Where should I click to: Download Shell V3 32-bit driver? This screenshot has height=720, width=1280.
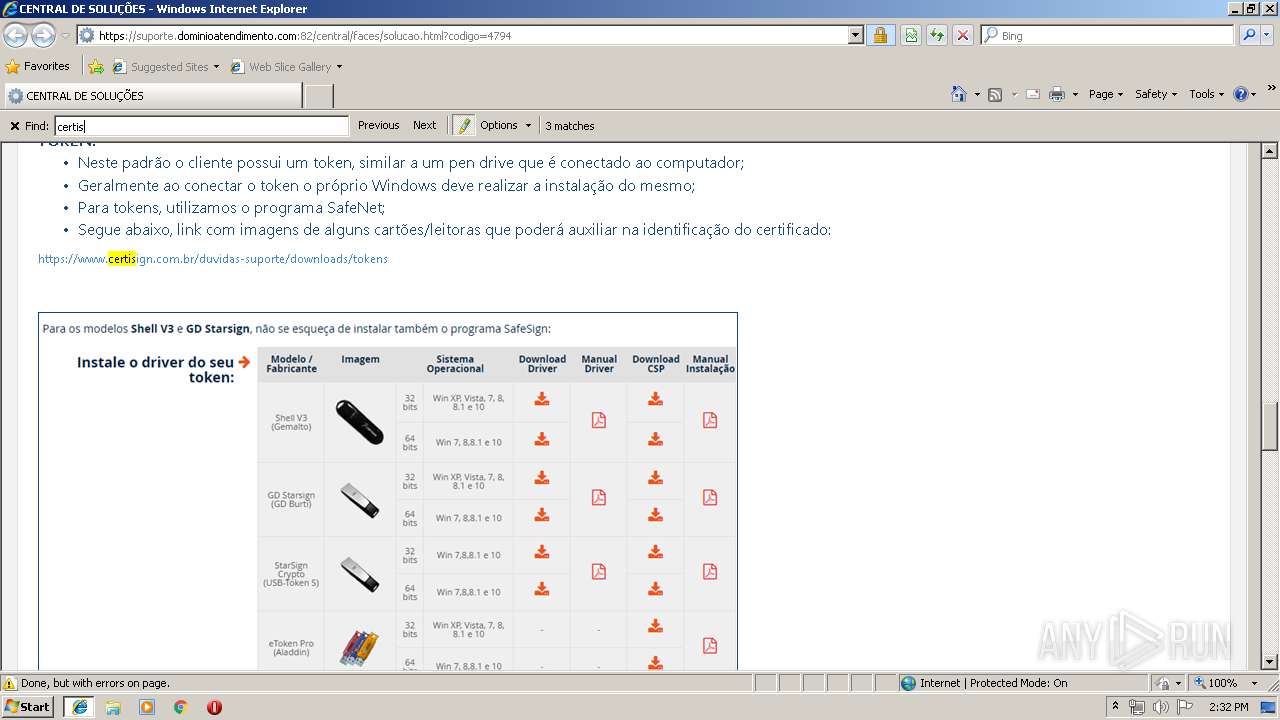542,399
